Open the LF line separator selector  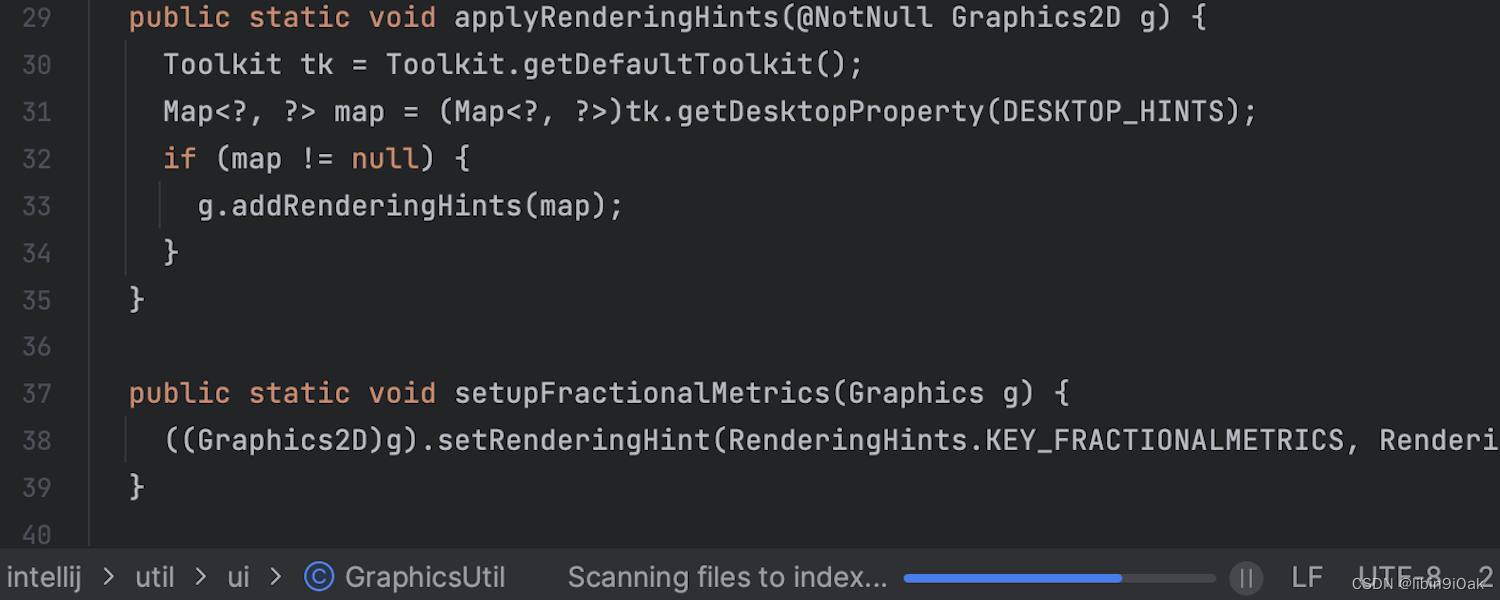tap(1307, 577)
